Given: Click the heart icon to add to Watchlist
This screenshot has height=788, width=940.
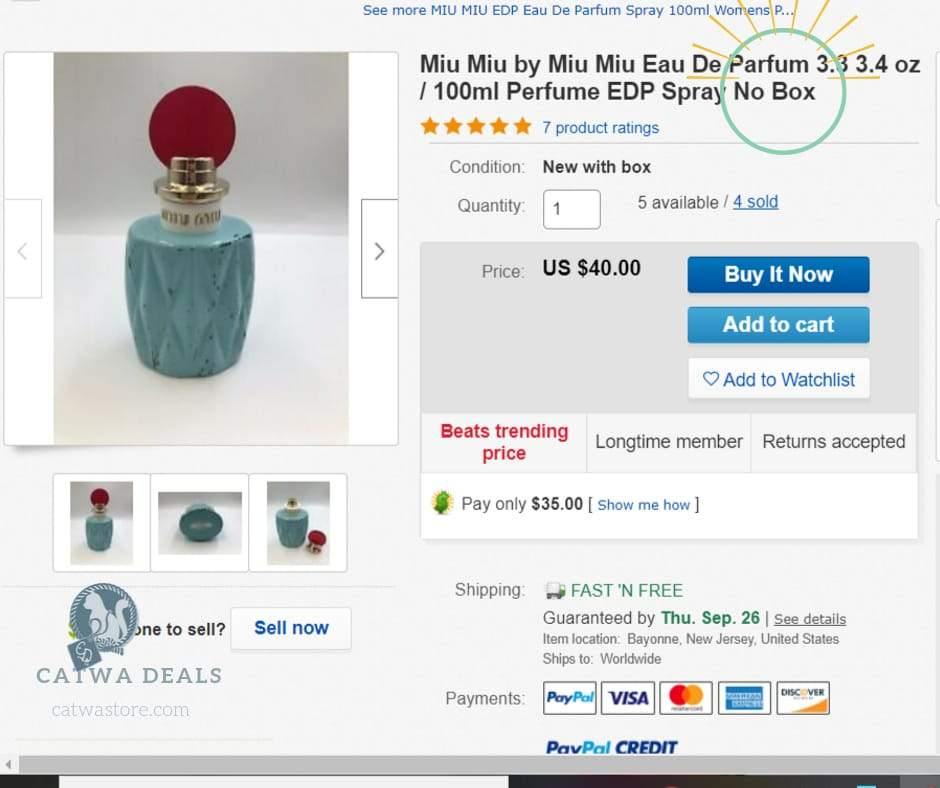Looking at the screenshot, I should pos(710,379).
